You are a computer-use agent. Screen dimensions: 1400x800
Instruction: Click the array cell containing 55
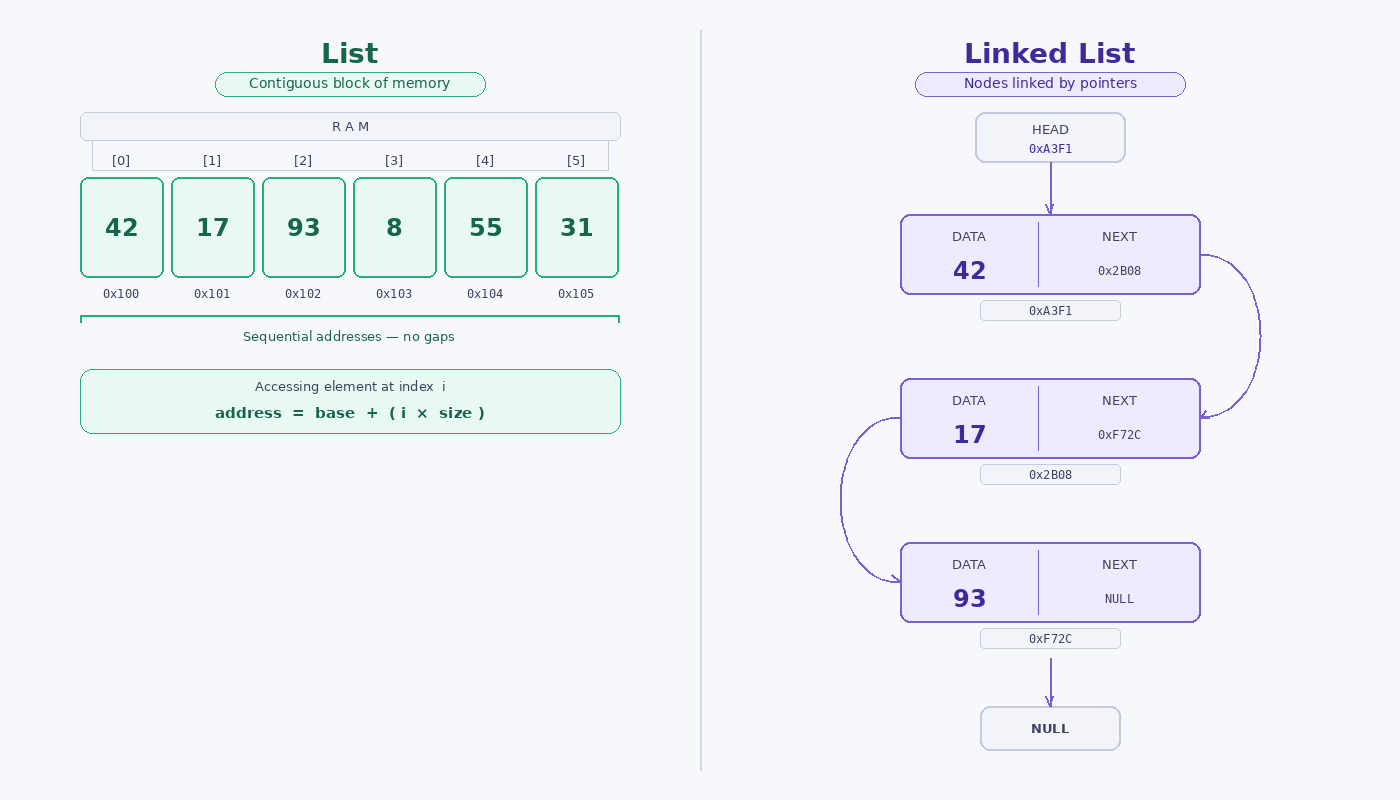coord(486,228)
